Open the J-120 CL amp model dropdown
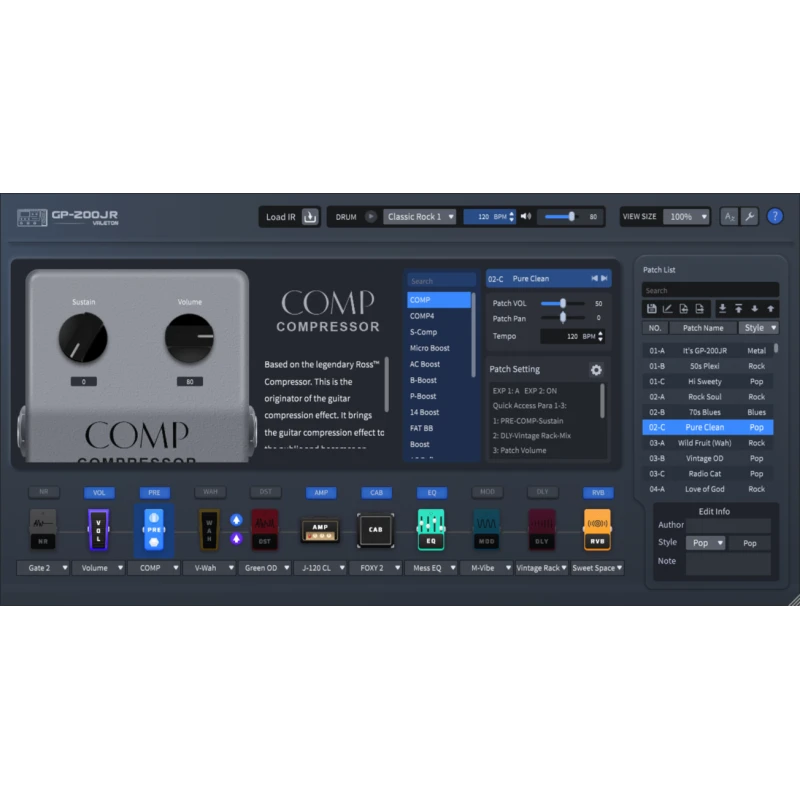800x800 pixels. pos(320,568)
